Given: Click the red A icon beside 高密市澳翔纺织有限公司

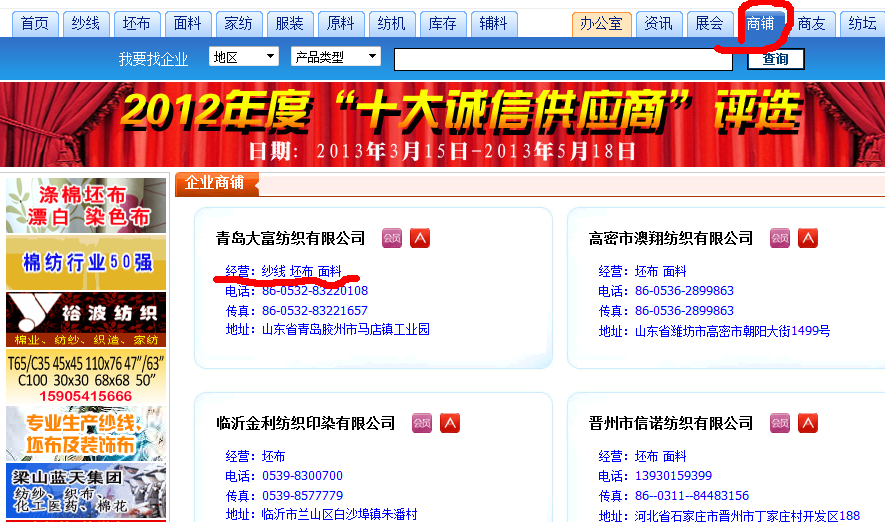Looking at the screenshot, I should tap(807, 238).
